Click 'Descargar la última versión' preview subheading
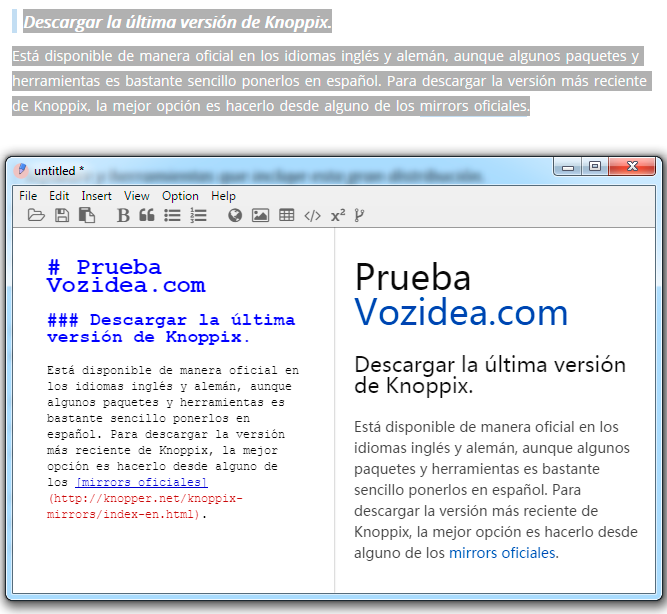 [x=490, y=375]
